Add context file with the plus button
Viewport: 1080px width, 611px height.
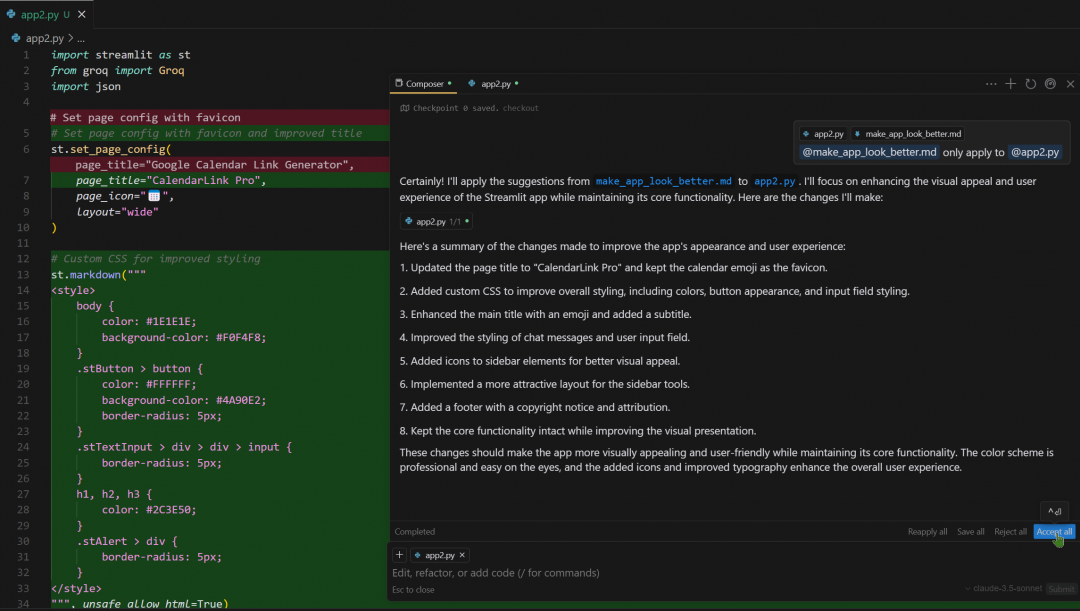(x=399, y=555)
